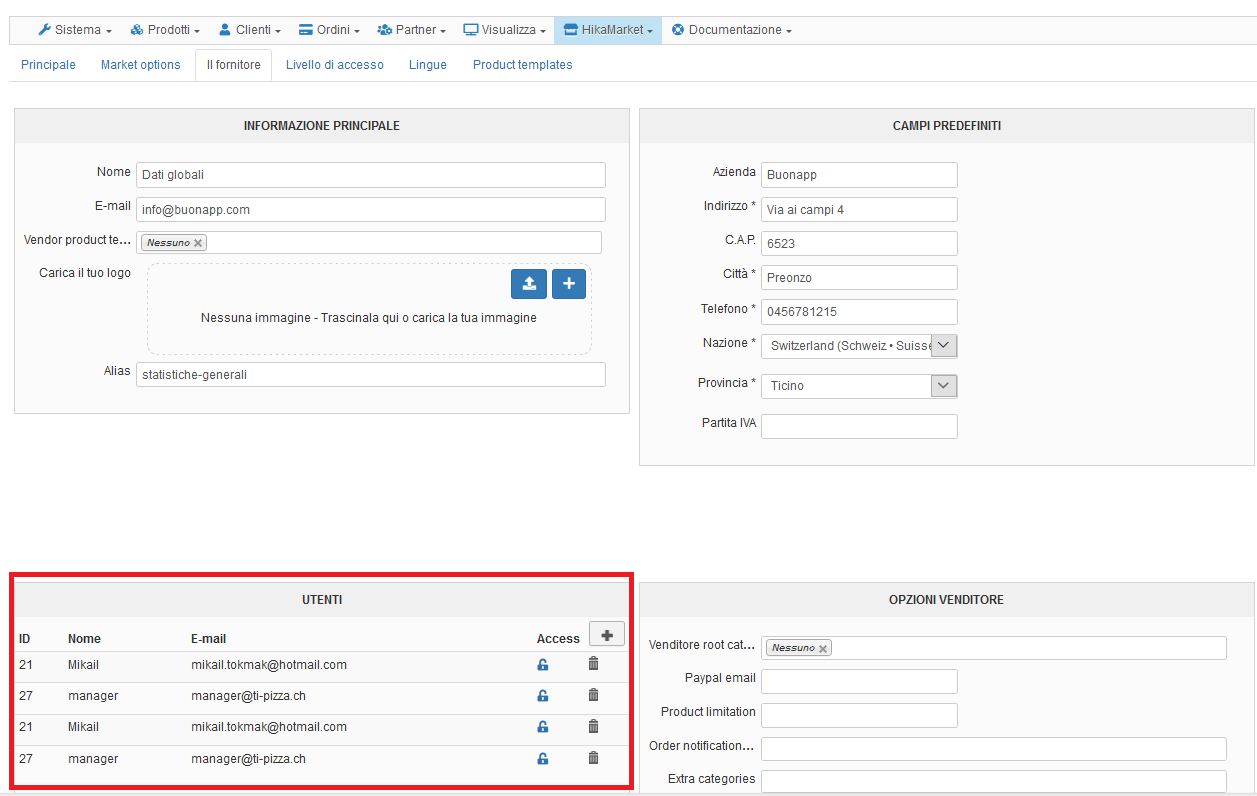The width and height of the screenshot is (1257, 796).
Task: Edit the Telefono field 0456781215
Action: (x=859, y=312)
